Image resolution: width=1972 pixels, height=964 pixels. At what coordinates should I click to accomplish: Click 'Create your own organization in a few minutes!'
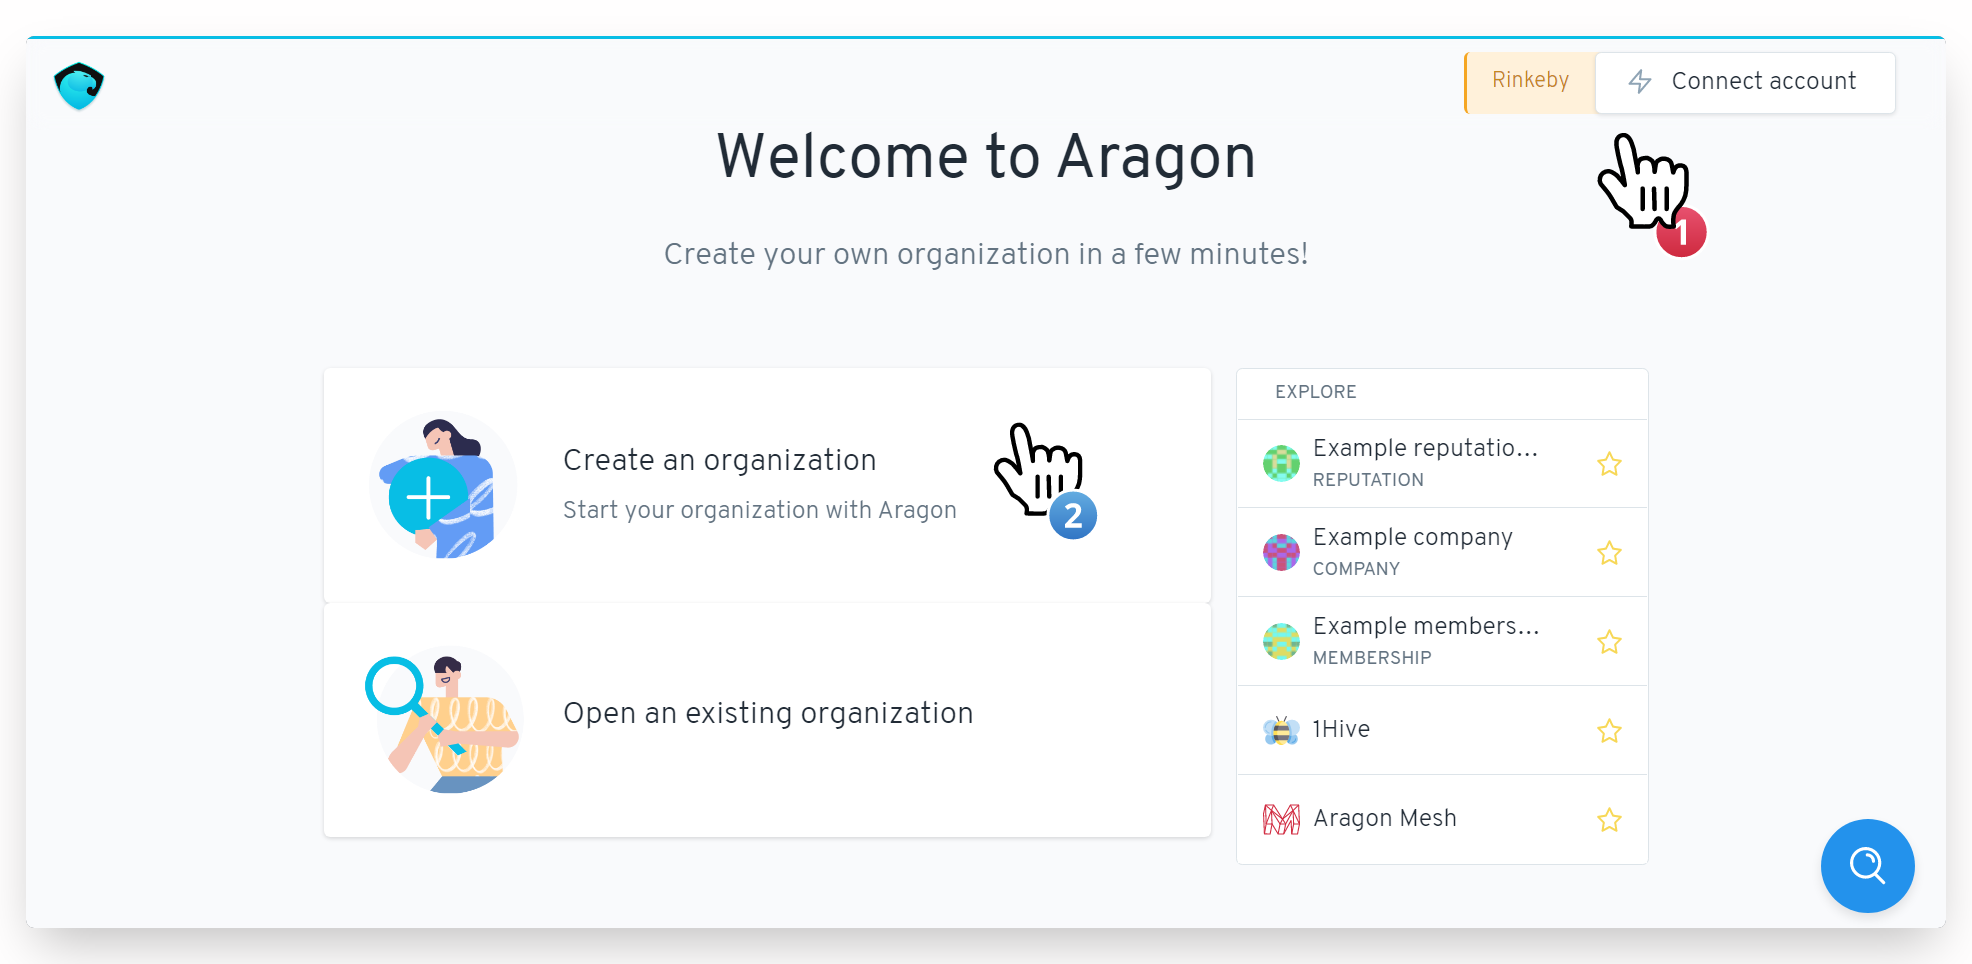tap(986, 254)
